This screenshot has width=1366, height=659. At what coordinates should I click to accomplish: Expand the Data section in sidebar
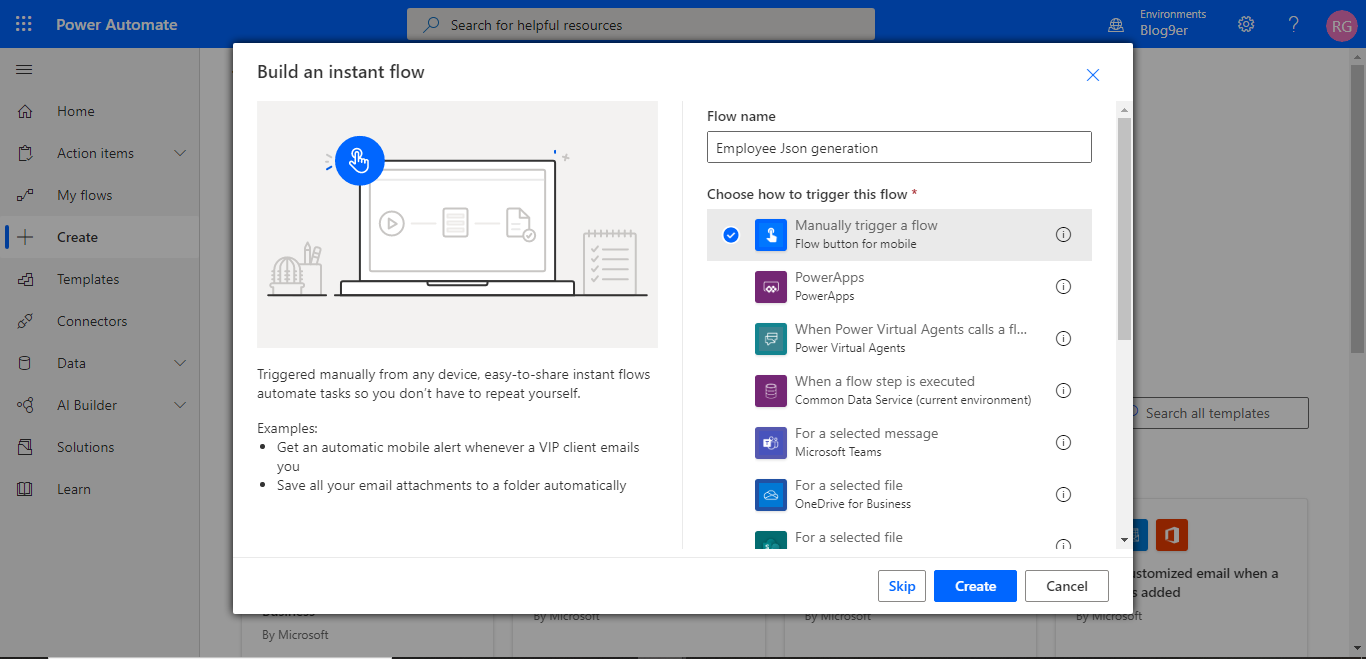[99, 362]
